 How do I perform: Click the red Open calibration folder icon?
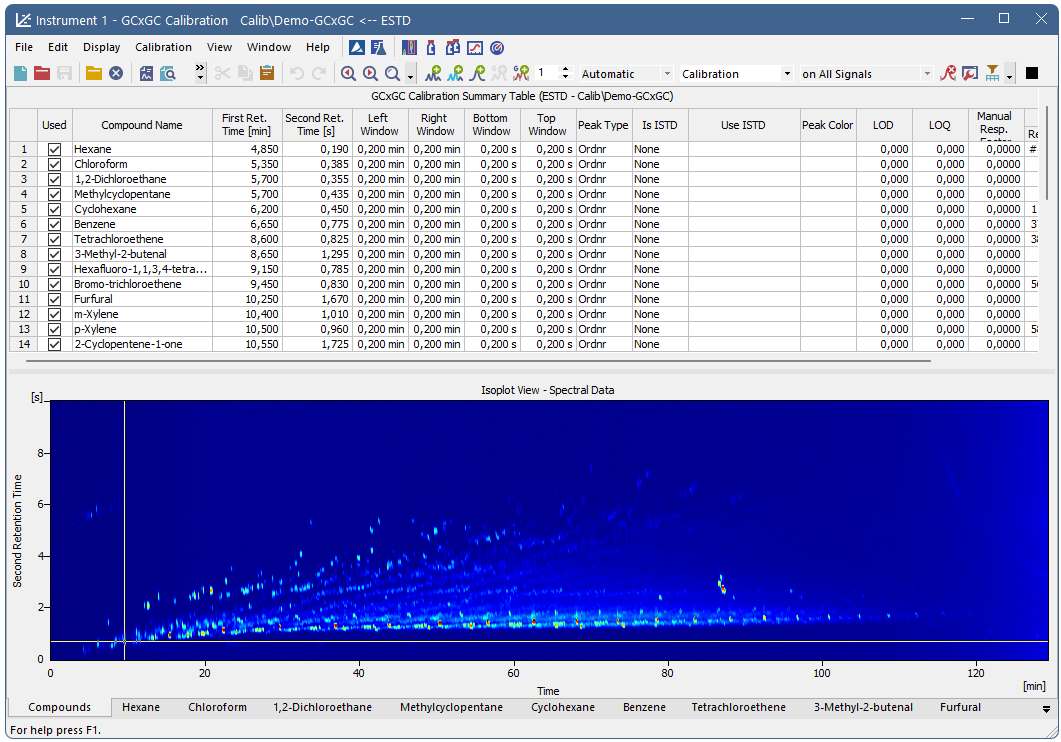[x=42, y=73]
